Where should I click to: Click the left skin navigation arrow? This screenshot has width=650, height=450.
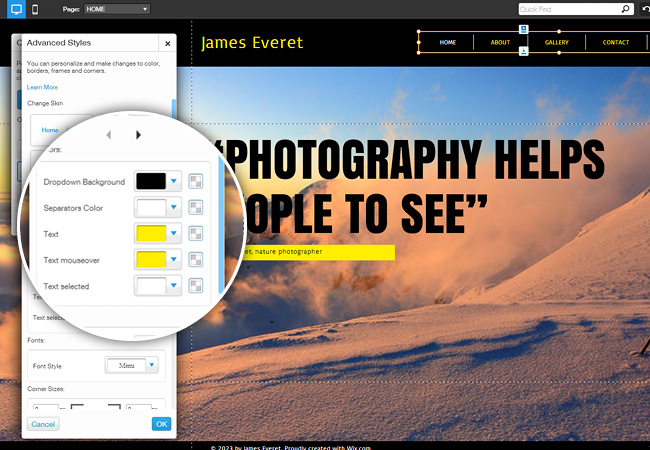tap(109, 135)
